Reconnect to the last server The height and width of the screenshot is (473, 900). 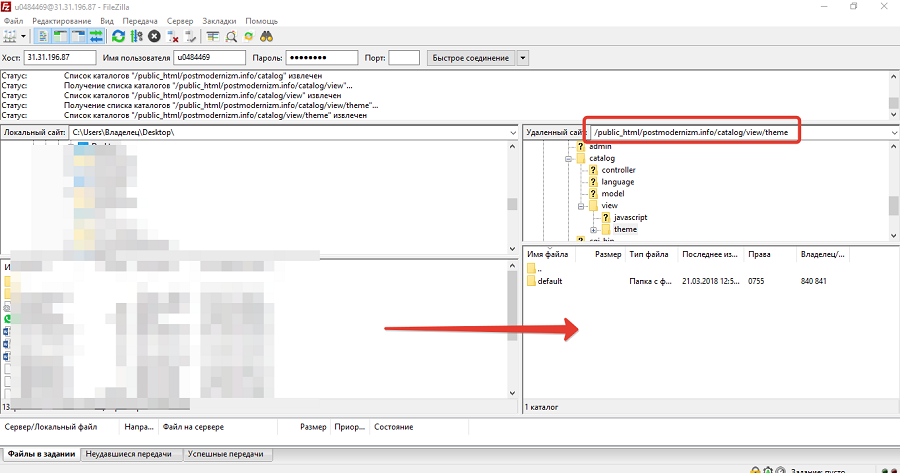191,37
